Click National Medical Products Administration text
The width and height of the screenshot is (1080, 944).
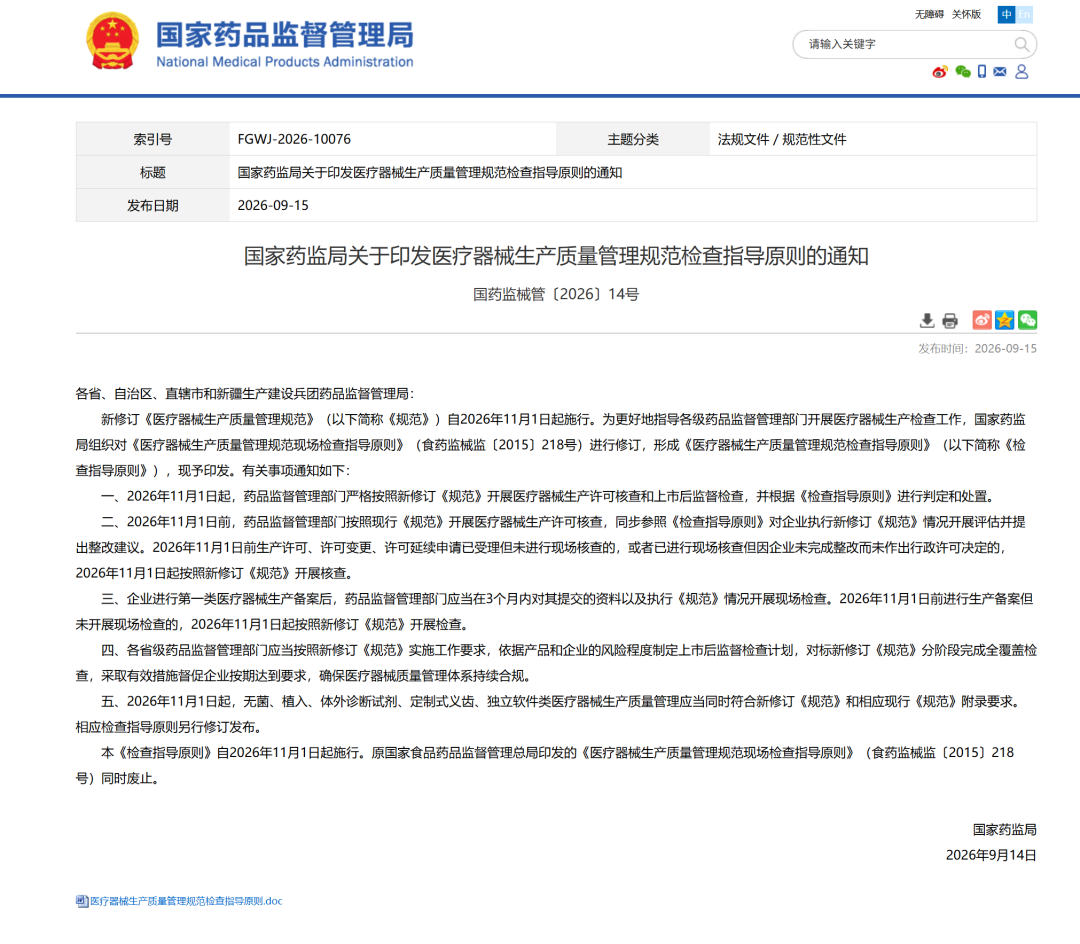coord(284,62)
